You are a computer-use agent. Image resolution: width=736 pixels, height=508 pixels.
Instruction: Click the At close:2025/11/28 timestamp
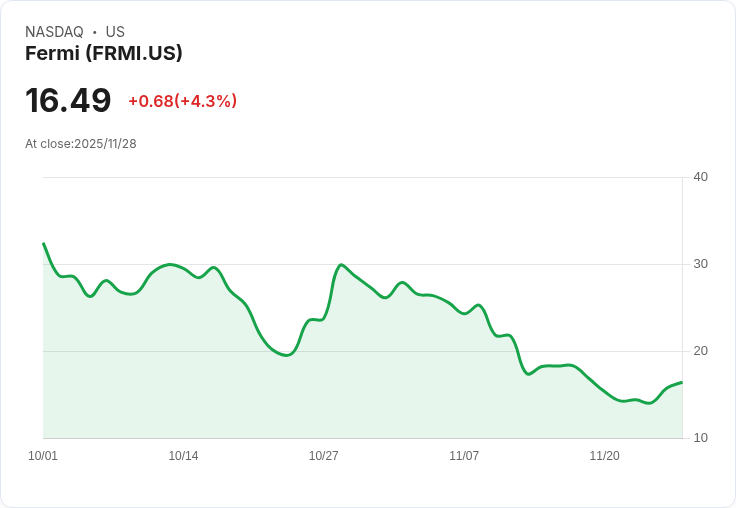click(81, 144)
